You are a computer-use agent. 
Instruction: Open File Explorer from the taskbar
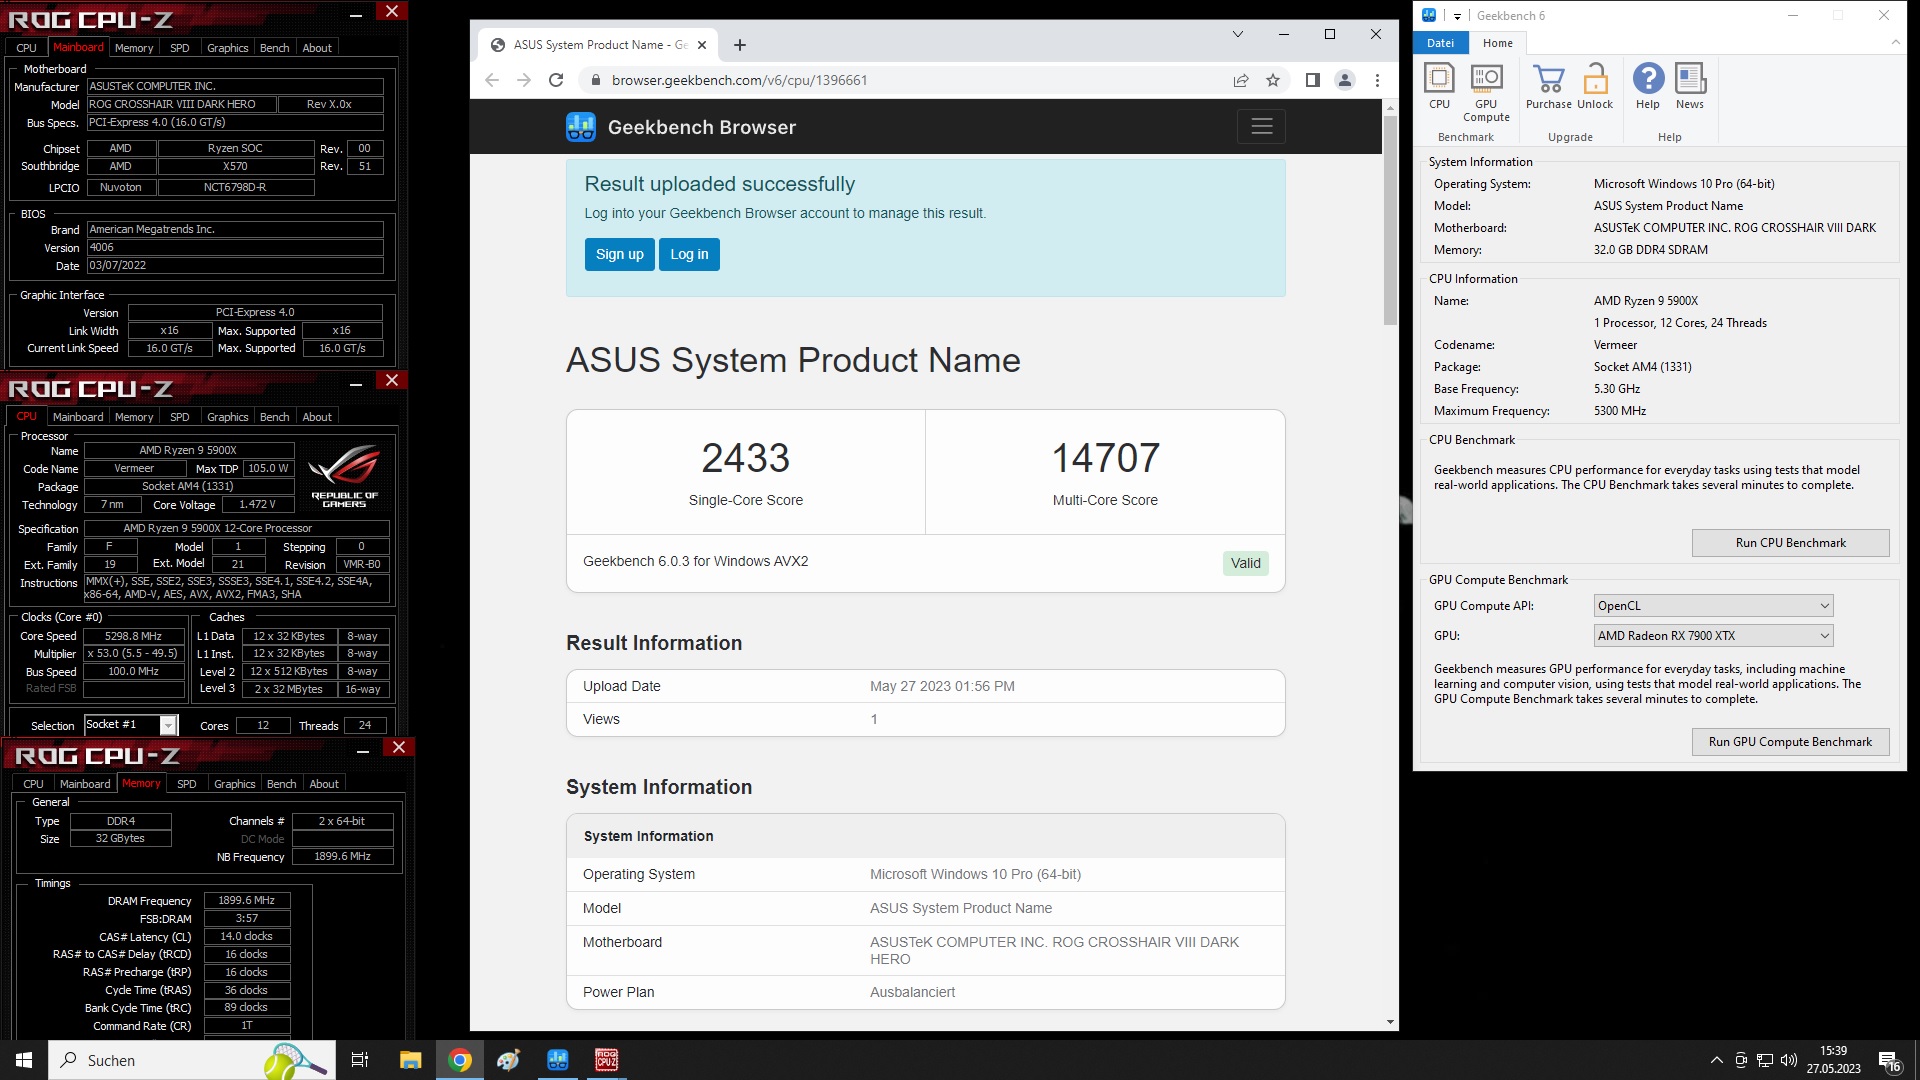410,1060
